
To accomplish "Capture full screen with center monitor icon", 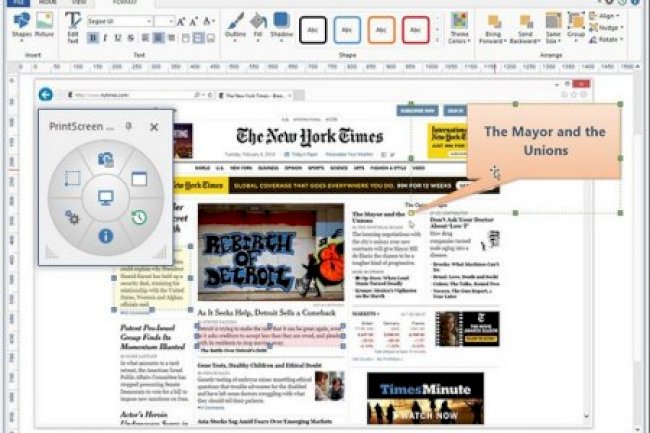I will point(106,198).
